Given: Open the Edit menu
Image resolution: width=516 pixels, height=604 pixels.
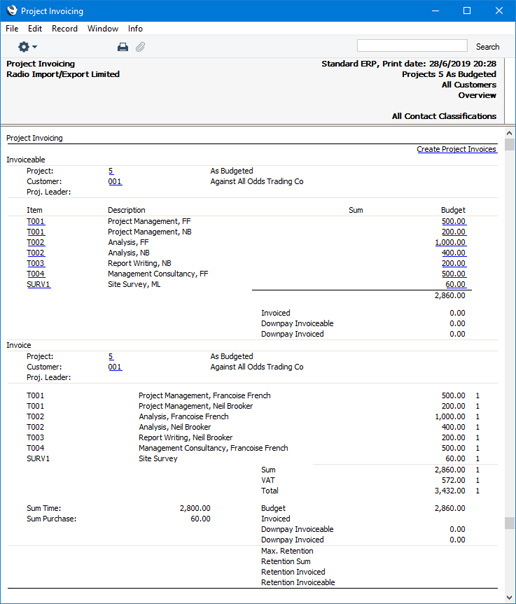Looking at the screenshot, I should [35, 29].
